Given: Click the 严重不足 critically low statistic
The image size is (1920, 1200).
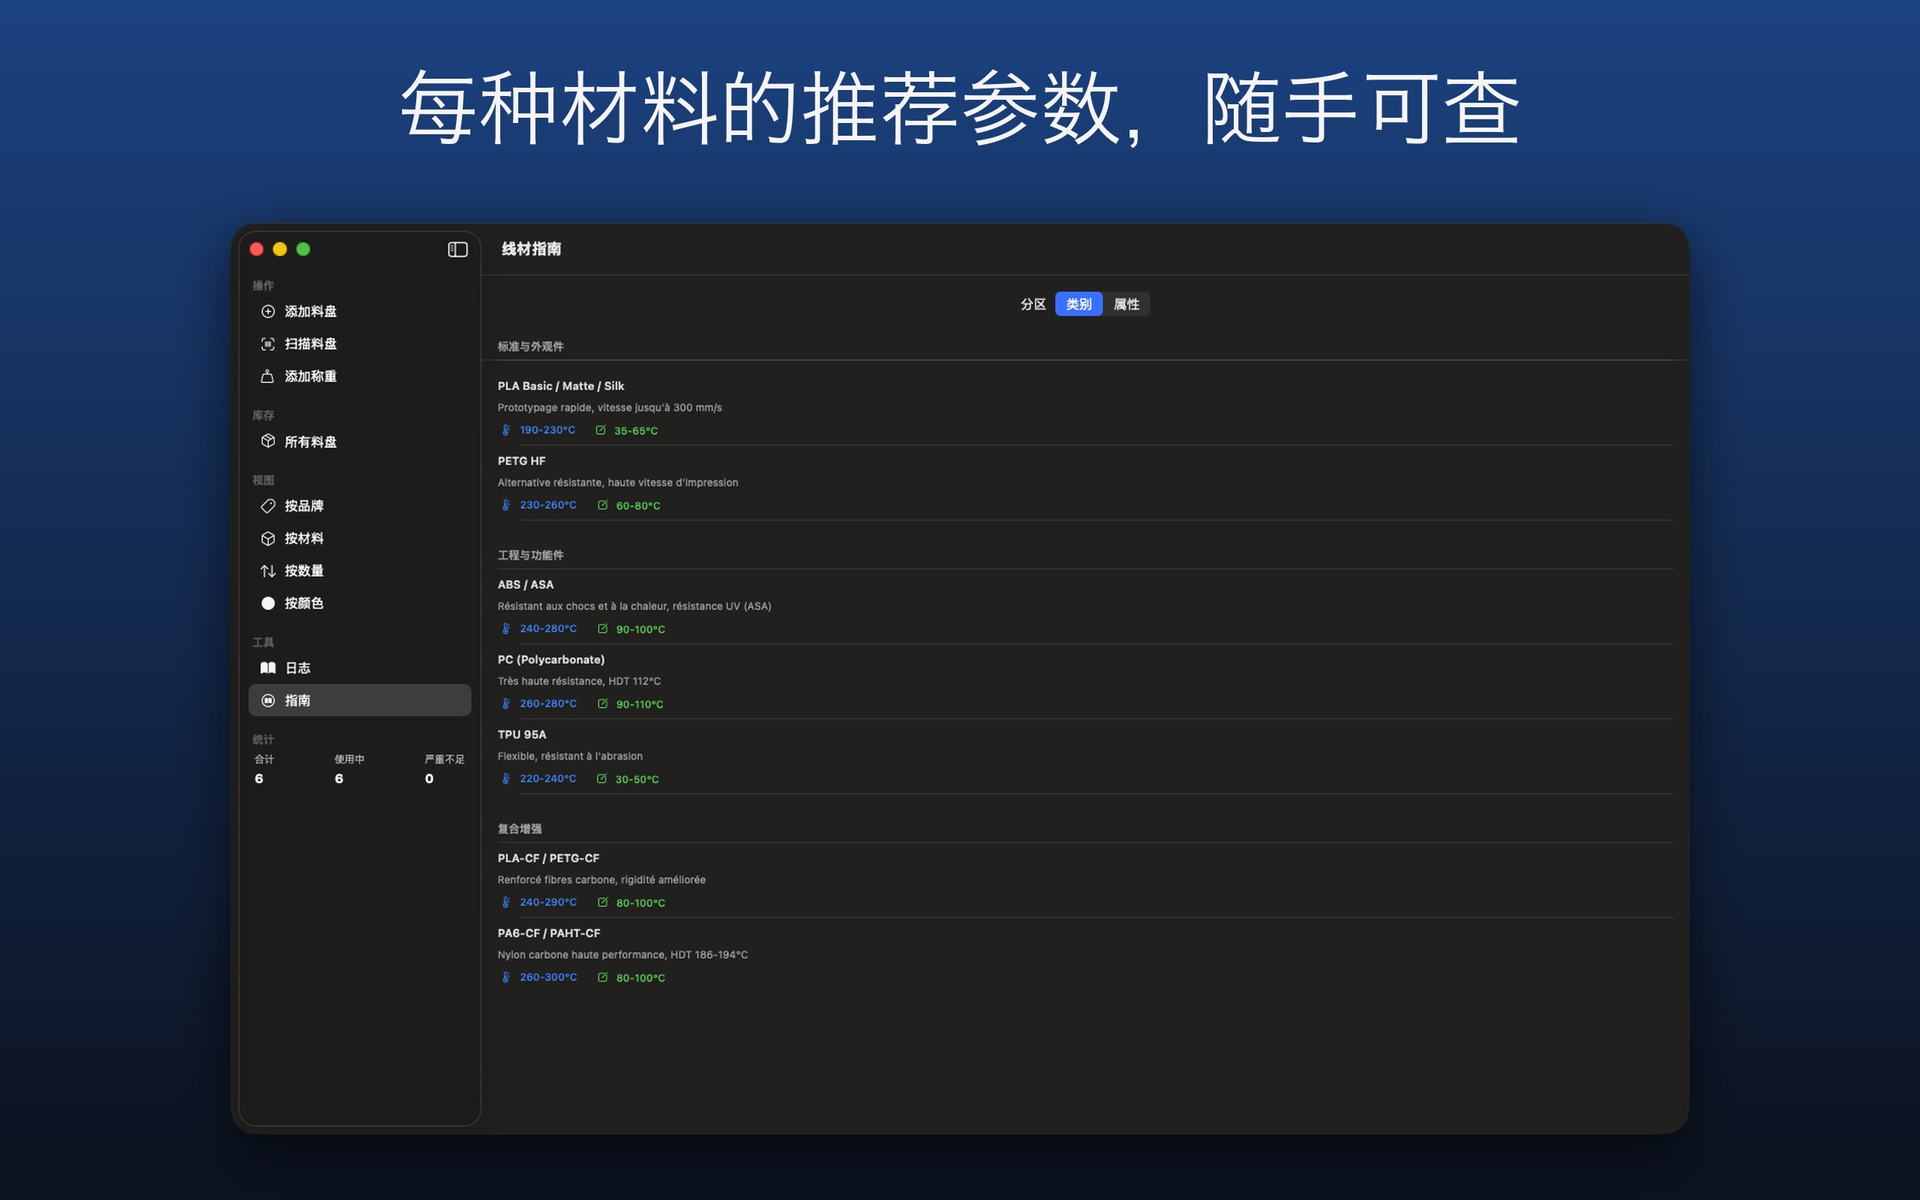Looking at the screenshot, I should click(x=444, y=769).
